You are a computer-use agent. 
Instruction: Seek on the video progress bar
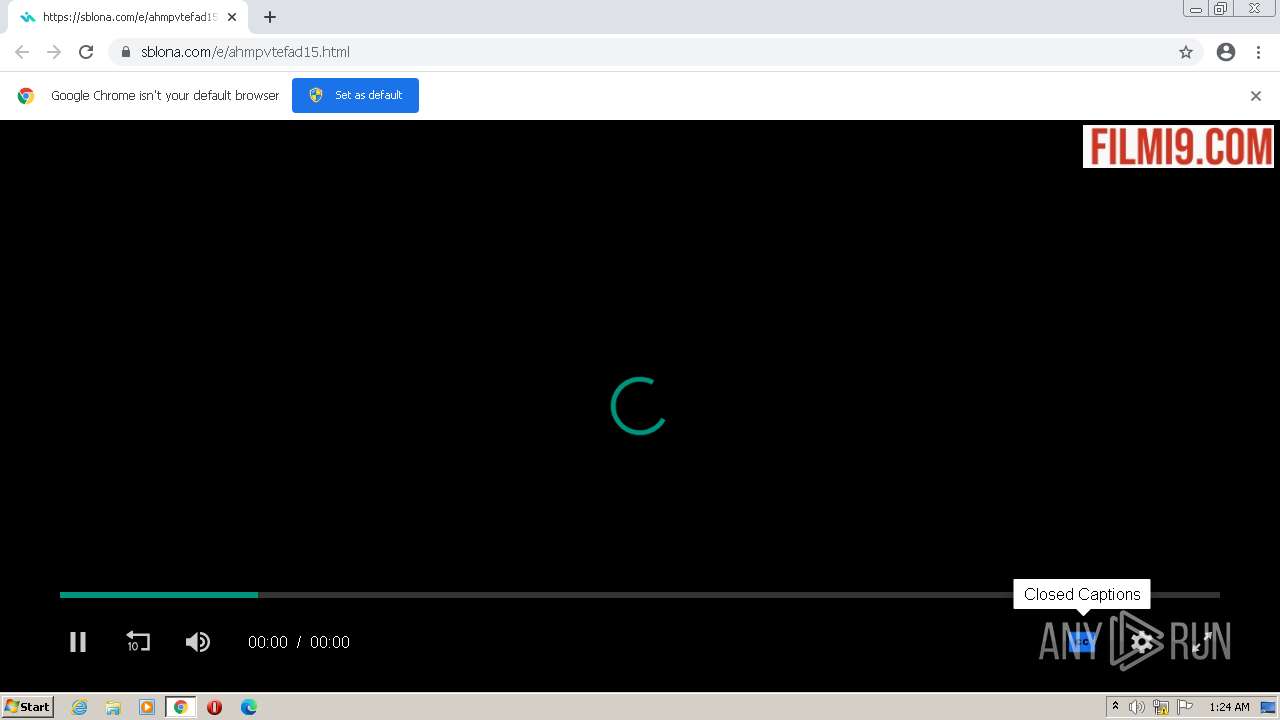tap(640, 595)
